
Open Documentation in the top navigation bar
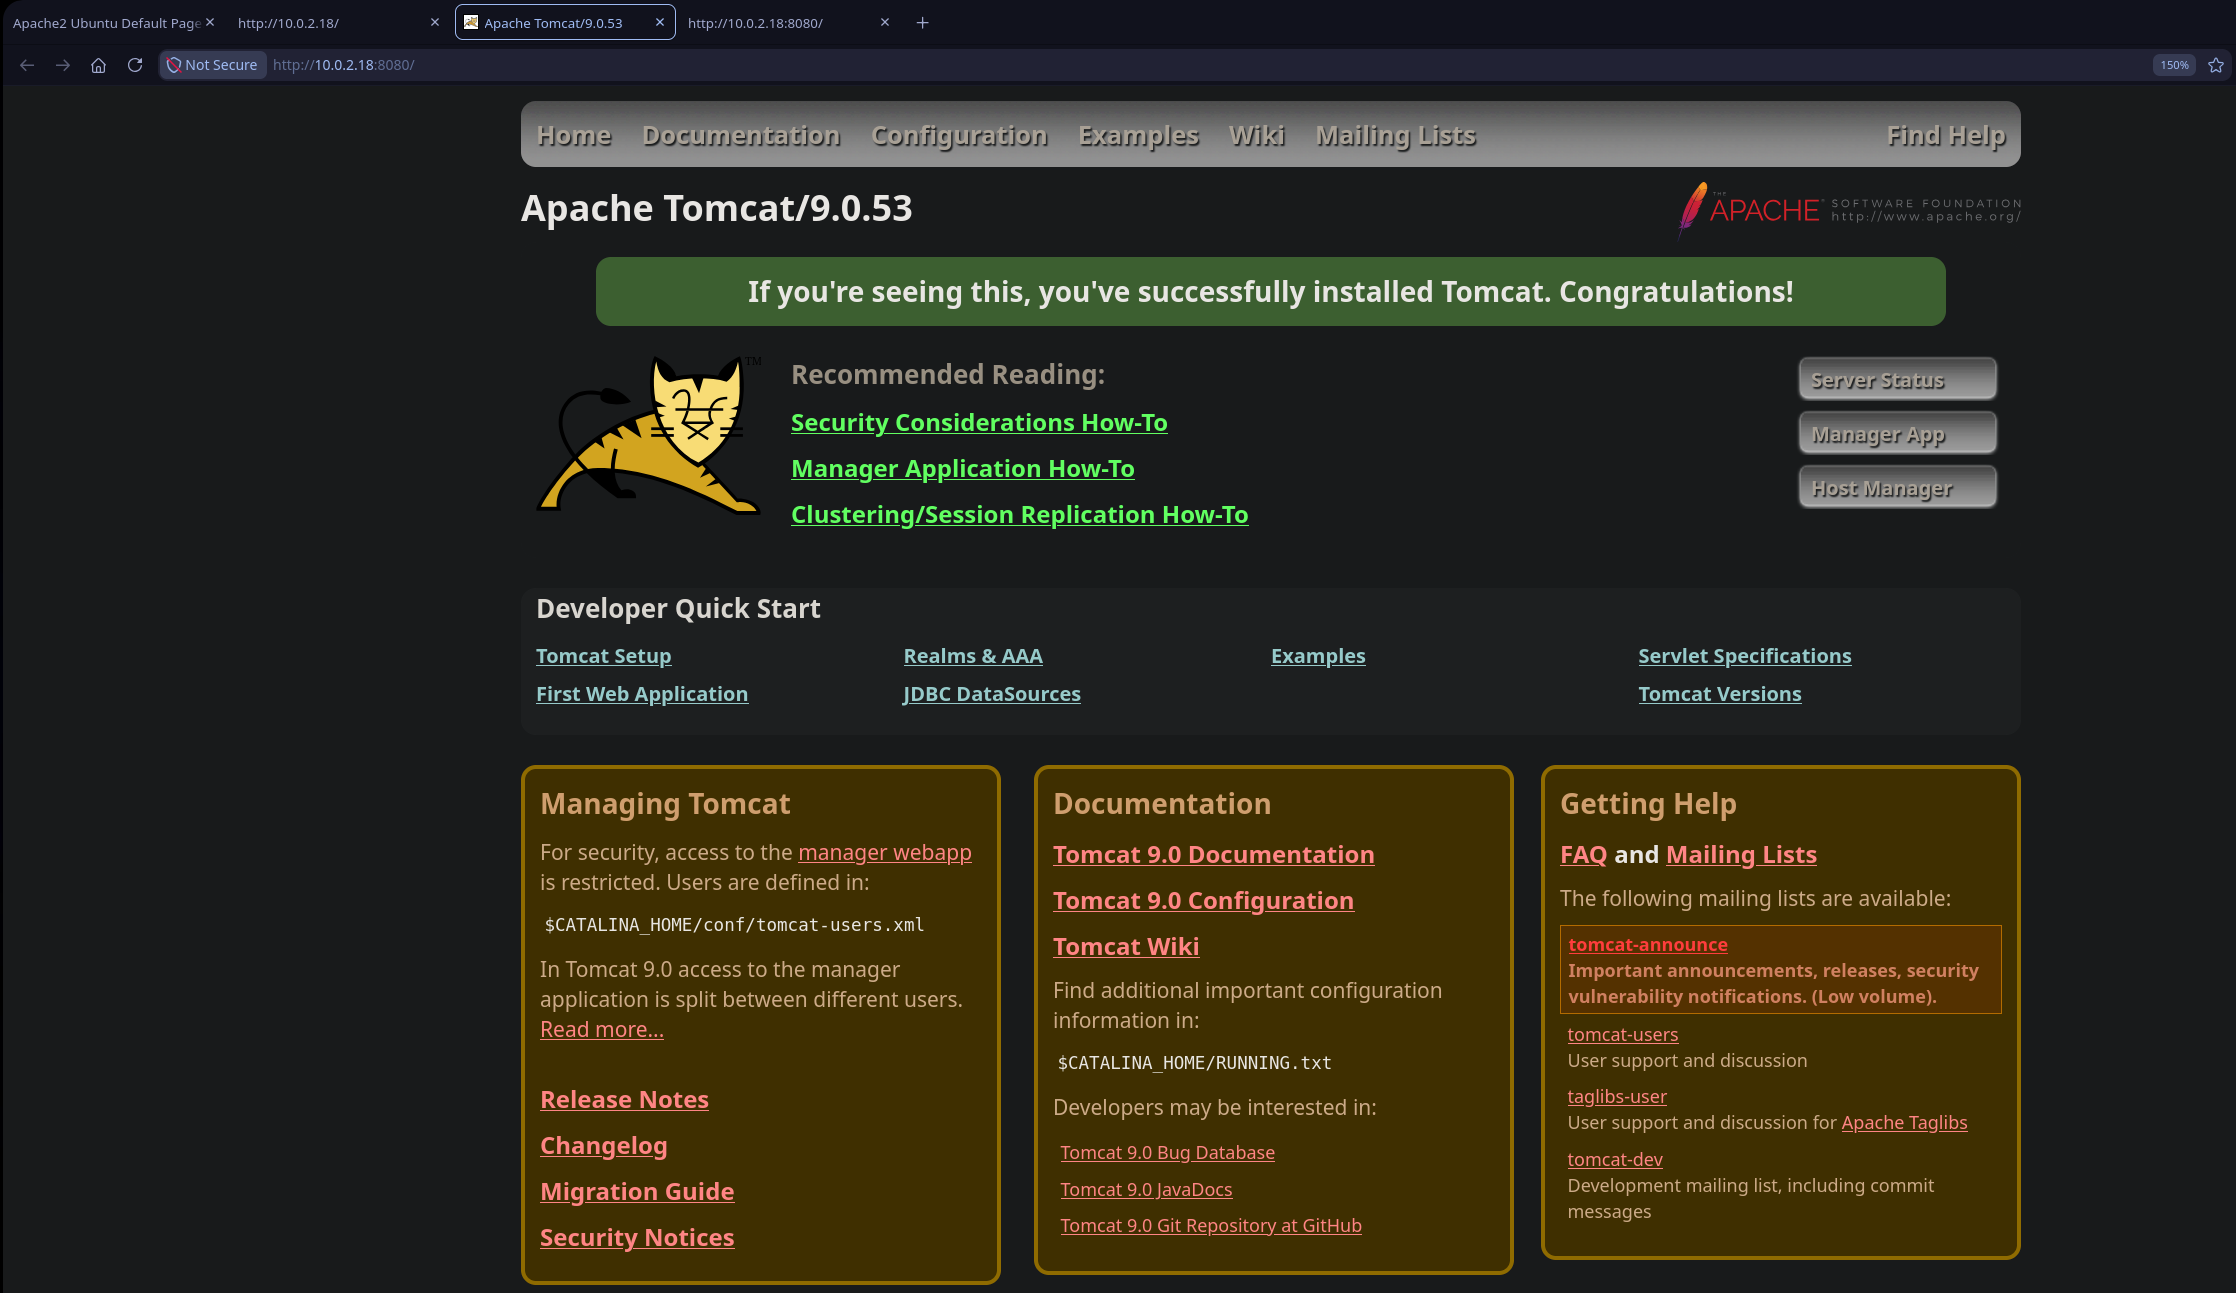(741, 135)
